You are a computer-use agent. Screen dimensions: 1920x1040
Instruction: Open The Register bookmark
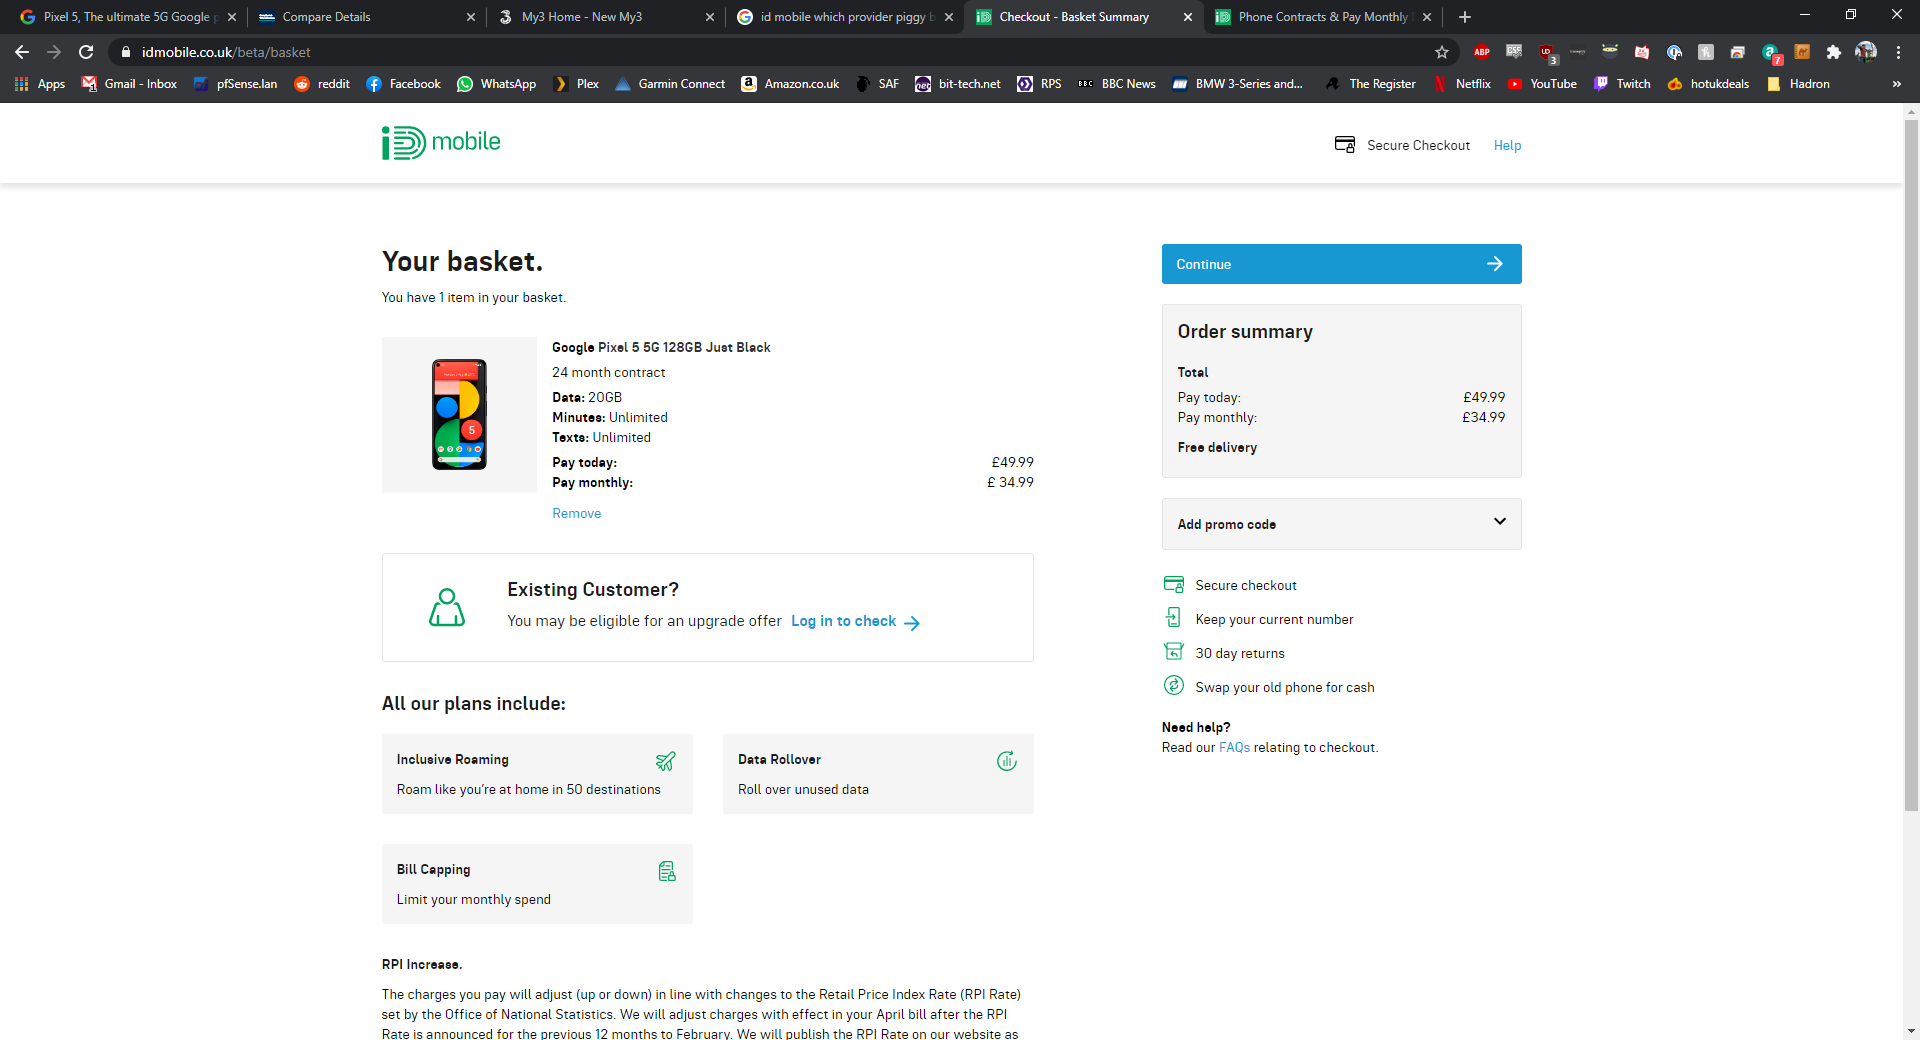(1371, 84)
